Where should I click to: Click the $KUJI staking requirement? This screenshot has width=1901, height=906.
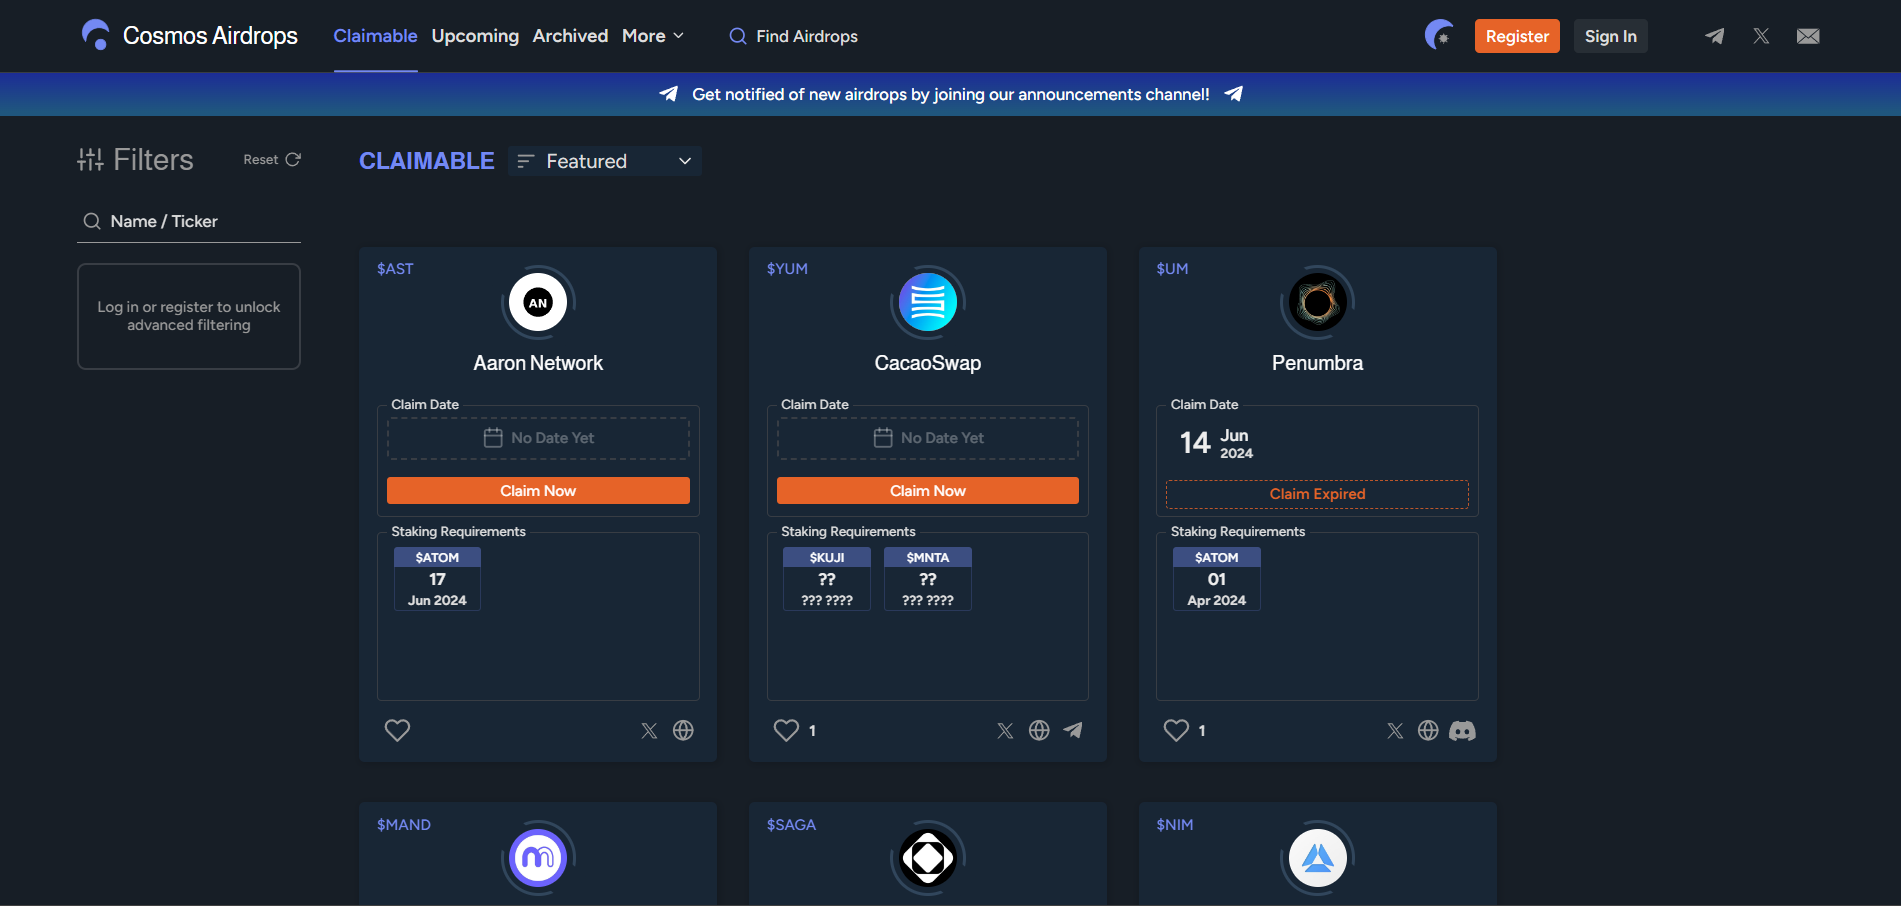(827, 579)
